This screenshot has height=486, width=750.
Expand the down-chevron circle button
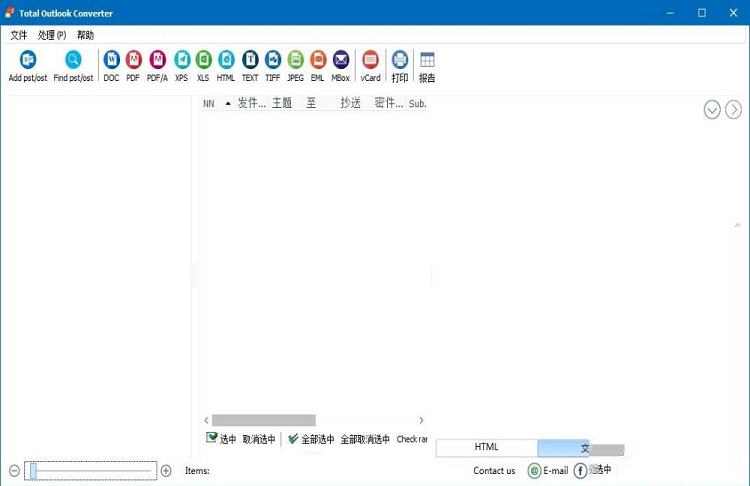tap(712, 110)
